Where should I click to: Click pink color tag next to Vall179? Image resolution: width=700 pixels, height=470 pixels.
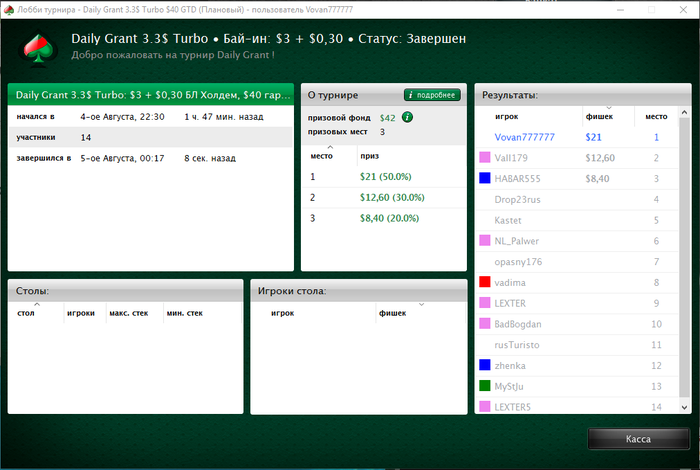484,157
